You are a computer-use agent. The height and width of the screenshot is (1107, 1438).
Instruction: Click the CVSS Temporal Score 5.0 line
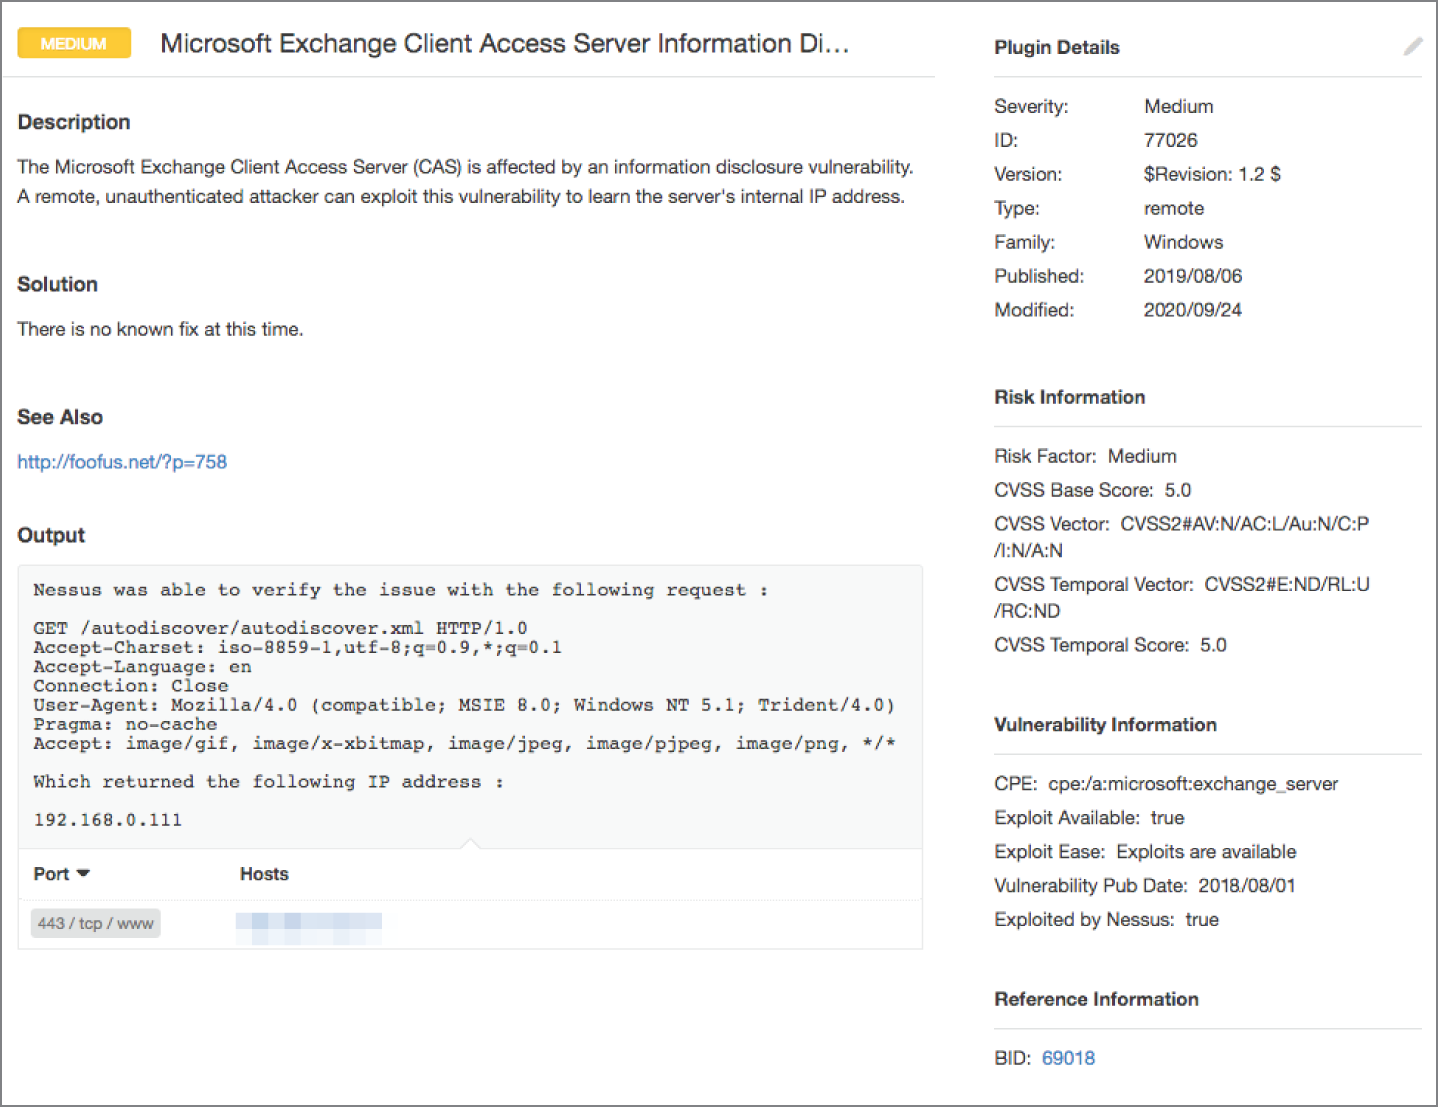point(1110,645)
